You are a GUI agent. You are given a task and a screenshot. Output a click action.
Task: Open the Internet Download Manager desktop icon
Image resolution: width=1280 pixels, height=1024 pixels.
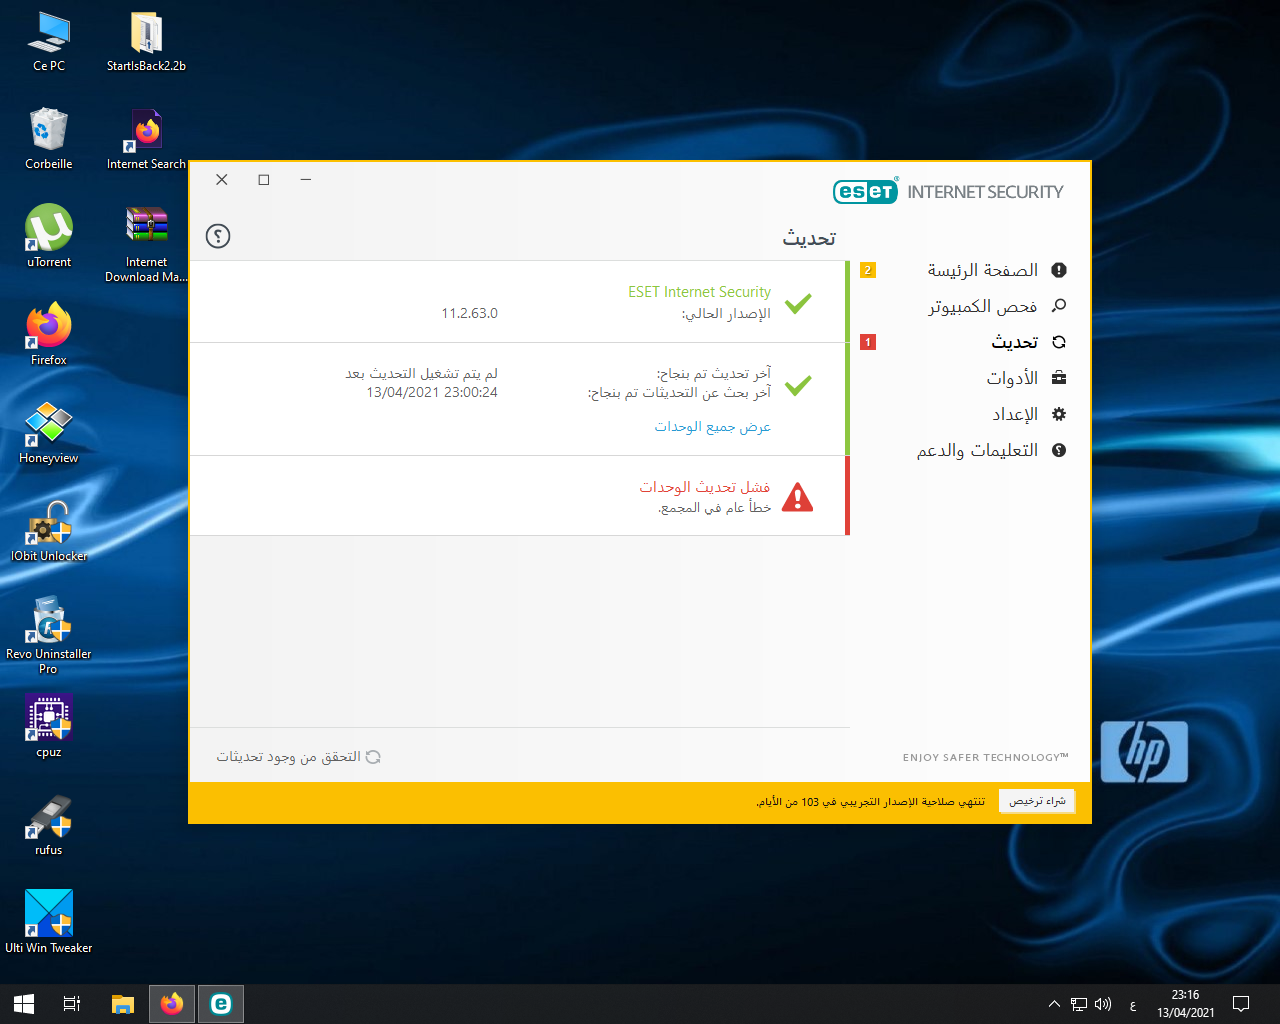tap(146, 244)
